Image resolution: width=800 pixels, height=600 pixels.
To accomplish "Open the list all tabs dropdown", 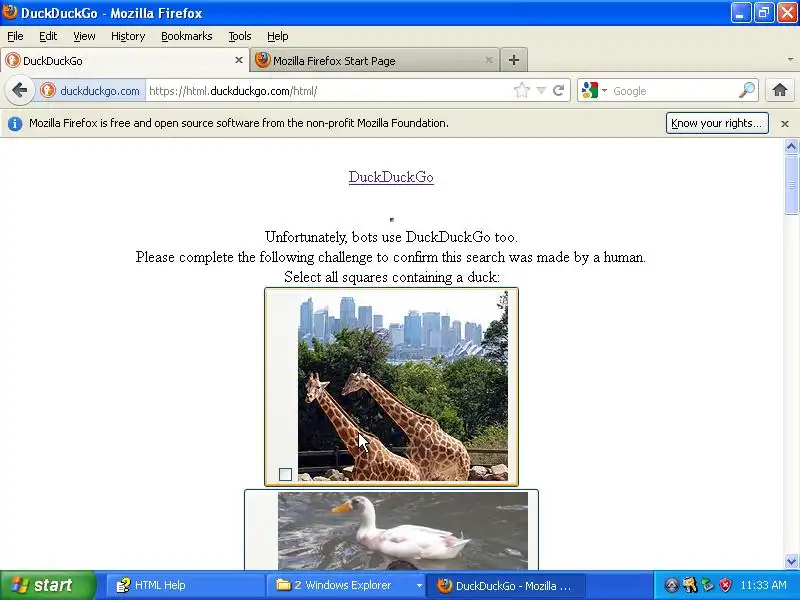I will click(790, 60).
